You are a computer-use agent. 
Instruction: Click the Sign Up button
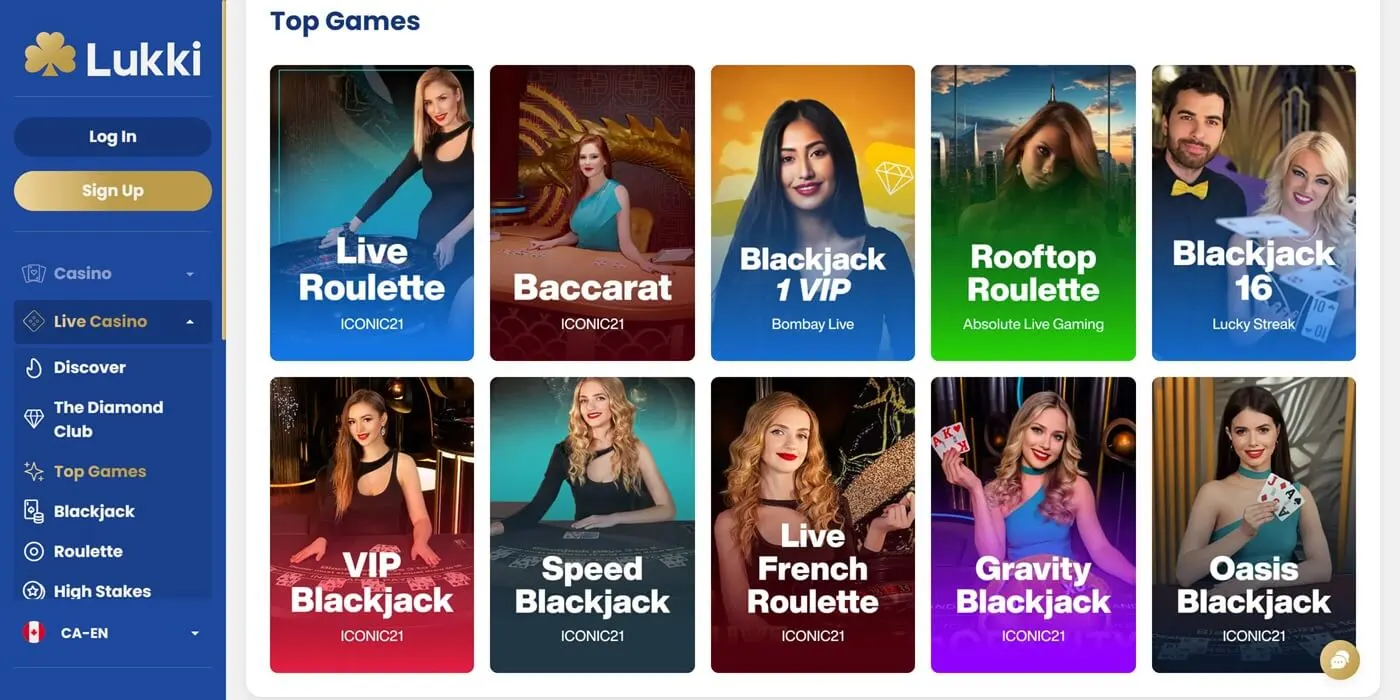click(x=113, y=191)
